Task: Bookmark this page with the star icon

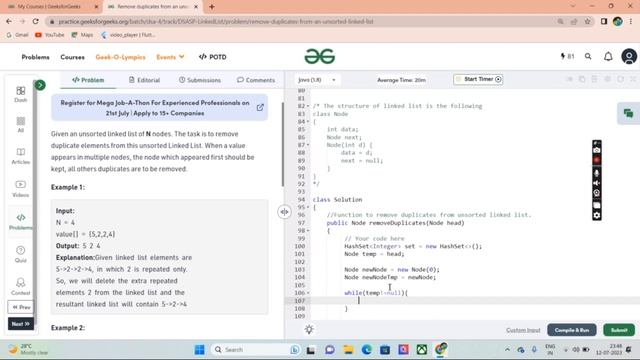Action: 587,21
